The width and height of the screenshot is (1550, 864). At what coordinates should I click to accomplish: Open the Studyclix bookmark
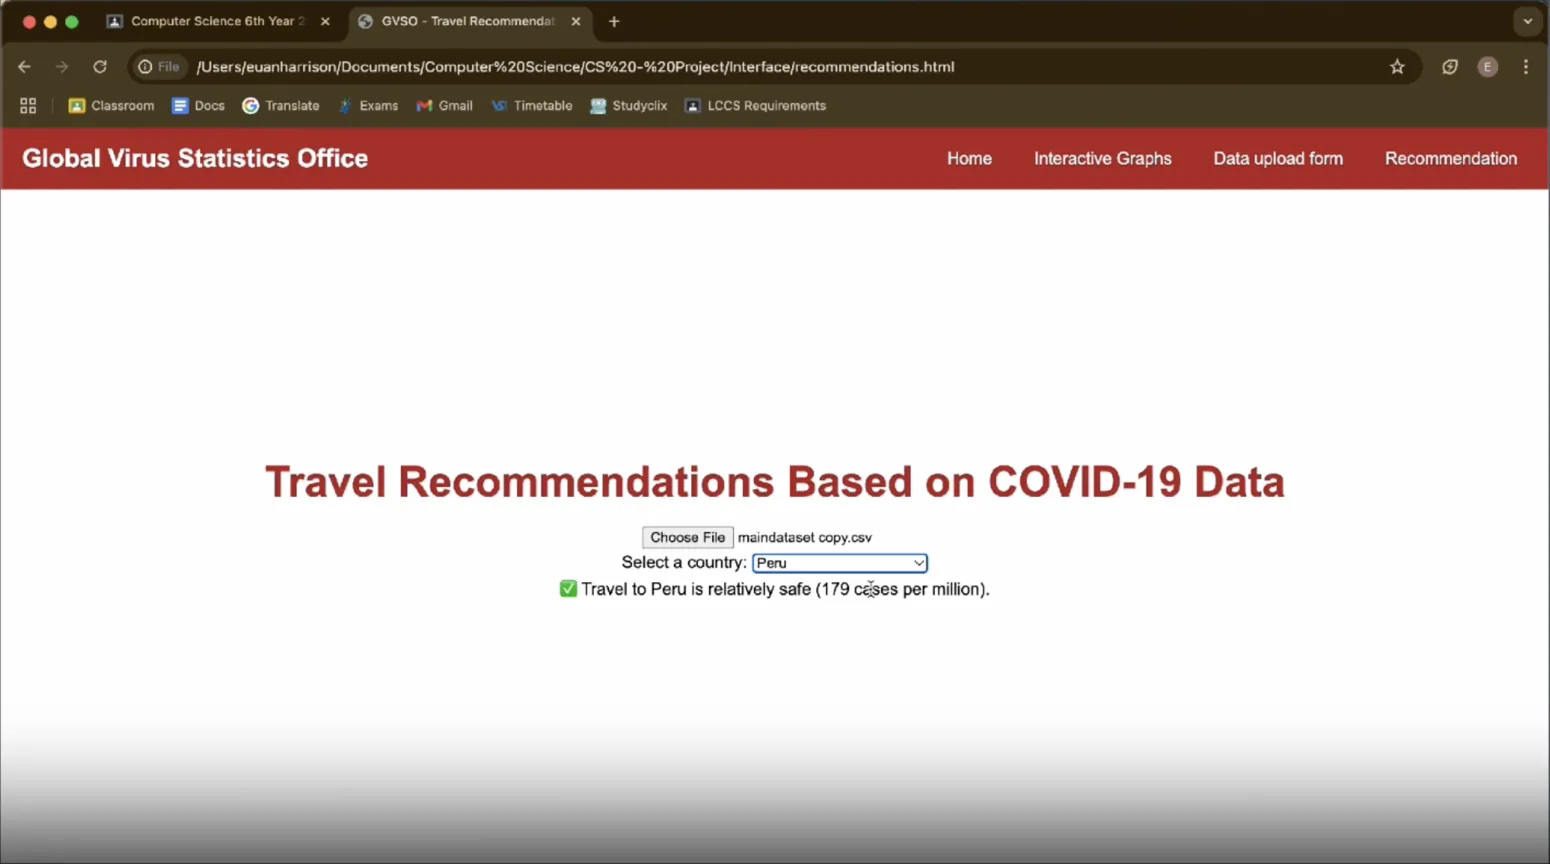tap(629, 106)
